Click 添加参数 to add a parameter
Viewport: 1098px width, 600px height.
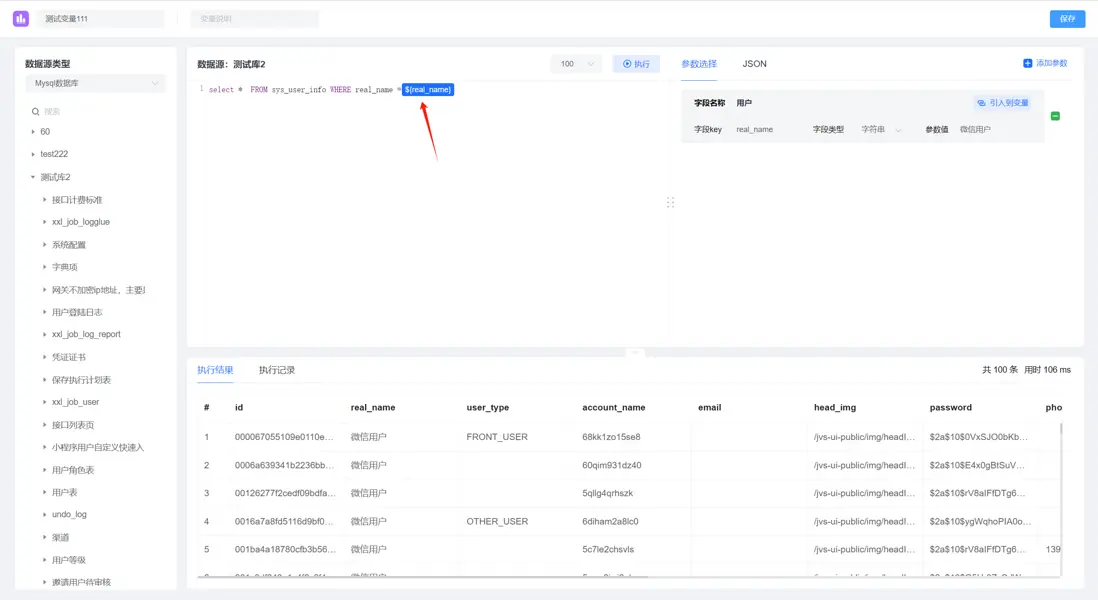click(x=1051, y=63)
